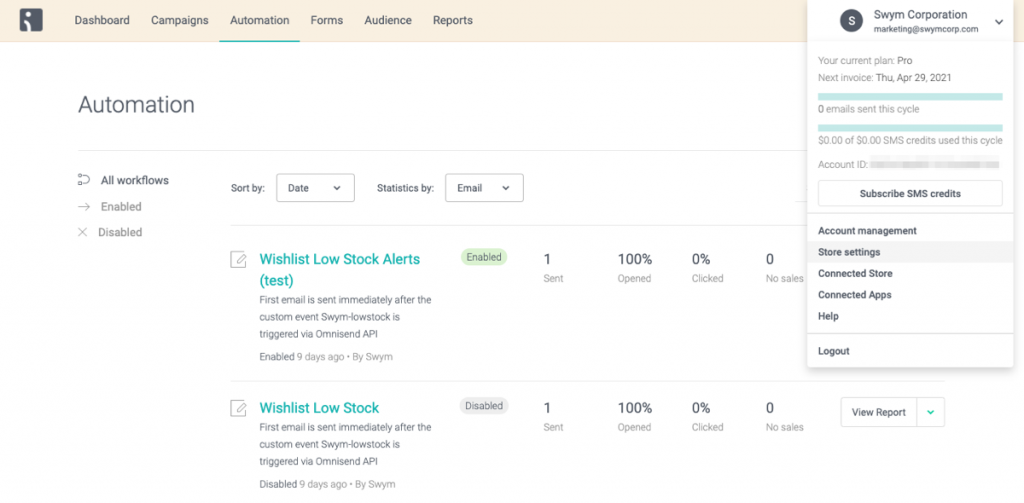Click the Enabled status badge
The height and width of the screenshot is (503, 1024).
click(x=484, y=257)
